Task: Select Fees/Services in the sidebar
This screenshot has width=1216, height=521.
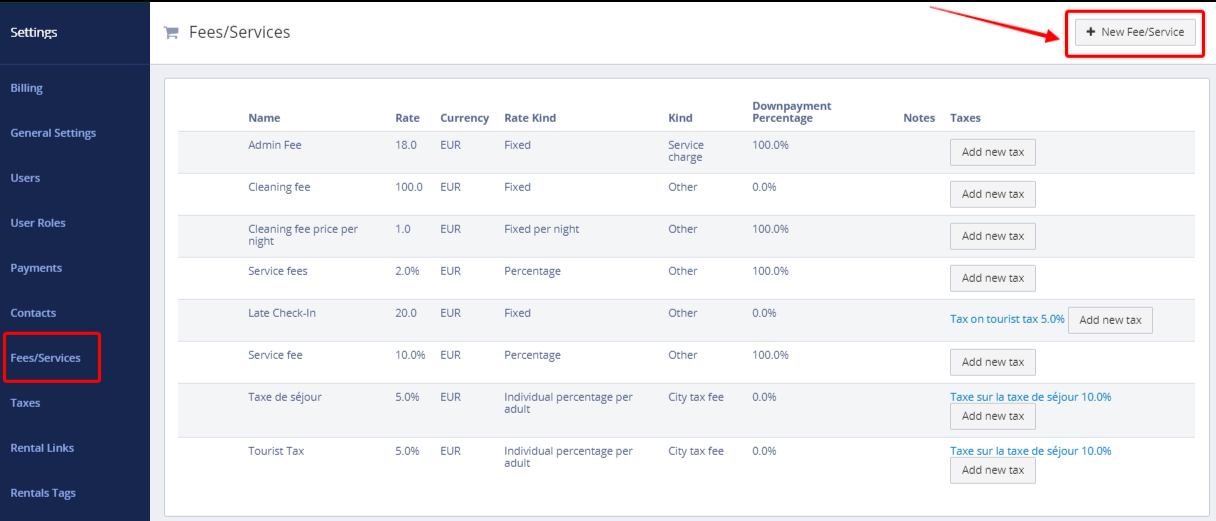Action: 45,358
